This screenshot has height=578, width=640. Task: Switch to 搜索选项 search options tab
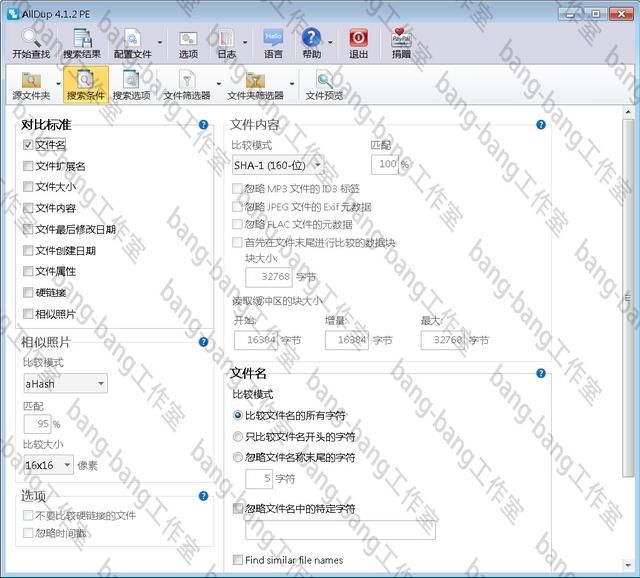pyautogui.click(x=131, y=85)
